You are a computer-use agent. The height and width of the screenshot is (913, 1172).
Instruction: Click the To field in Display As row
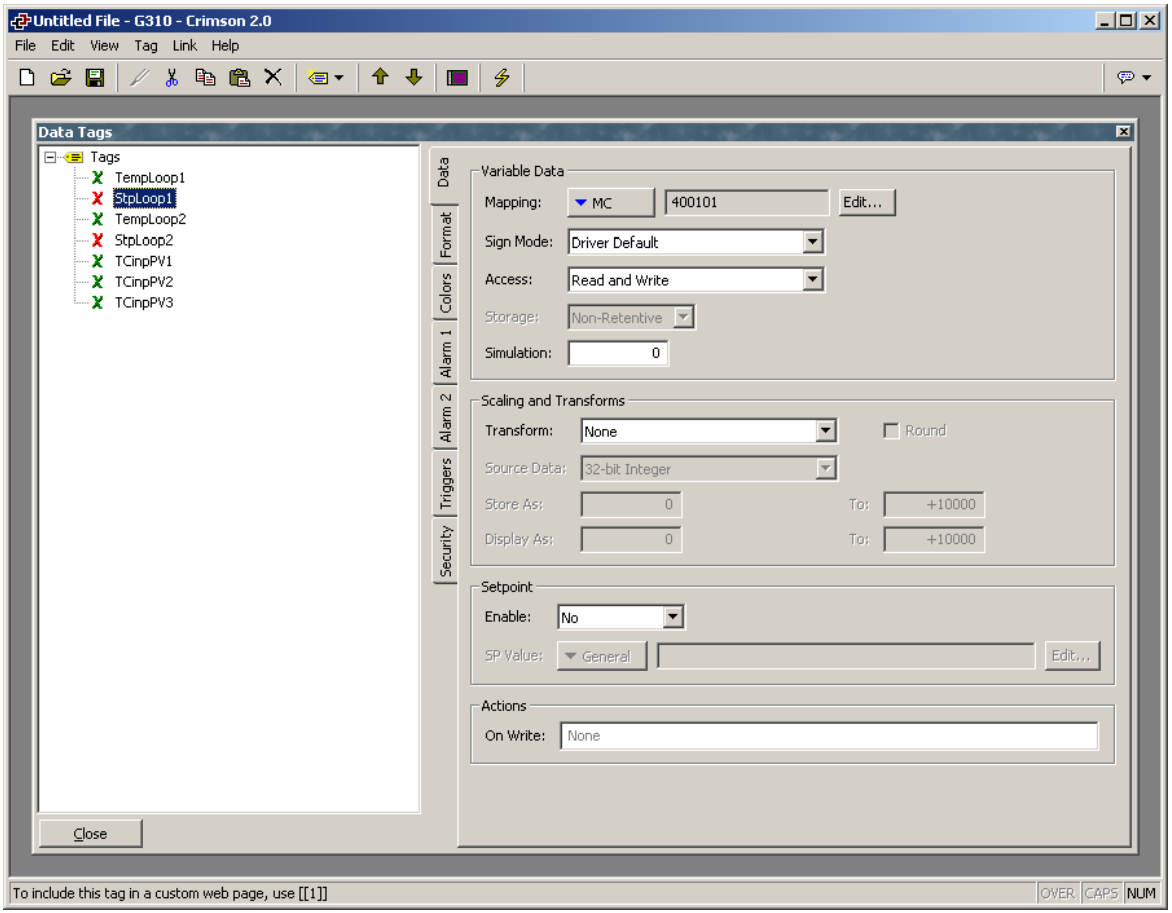click(934, 539)
